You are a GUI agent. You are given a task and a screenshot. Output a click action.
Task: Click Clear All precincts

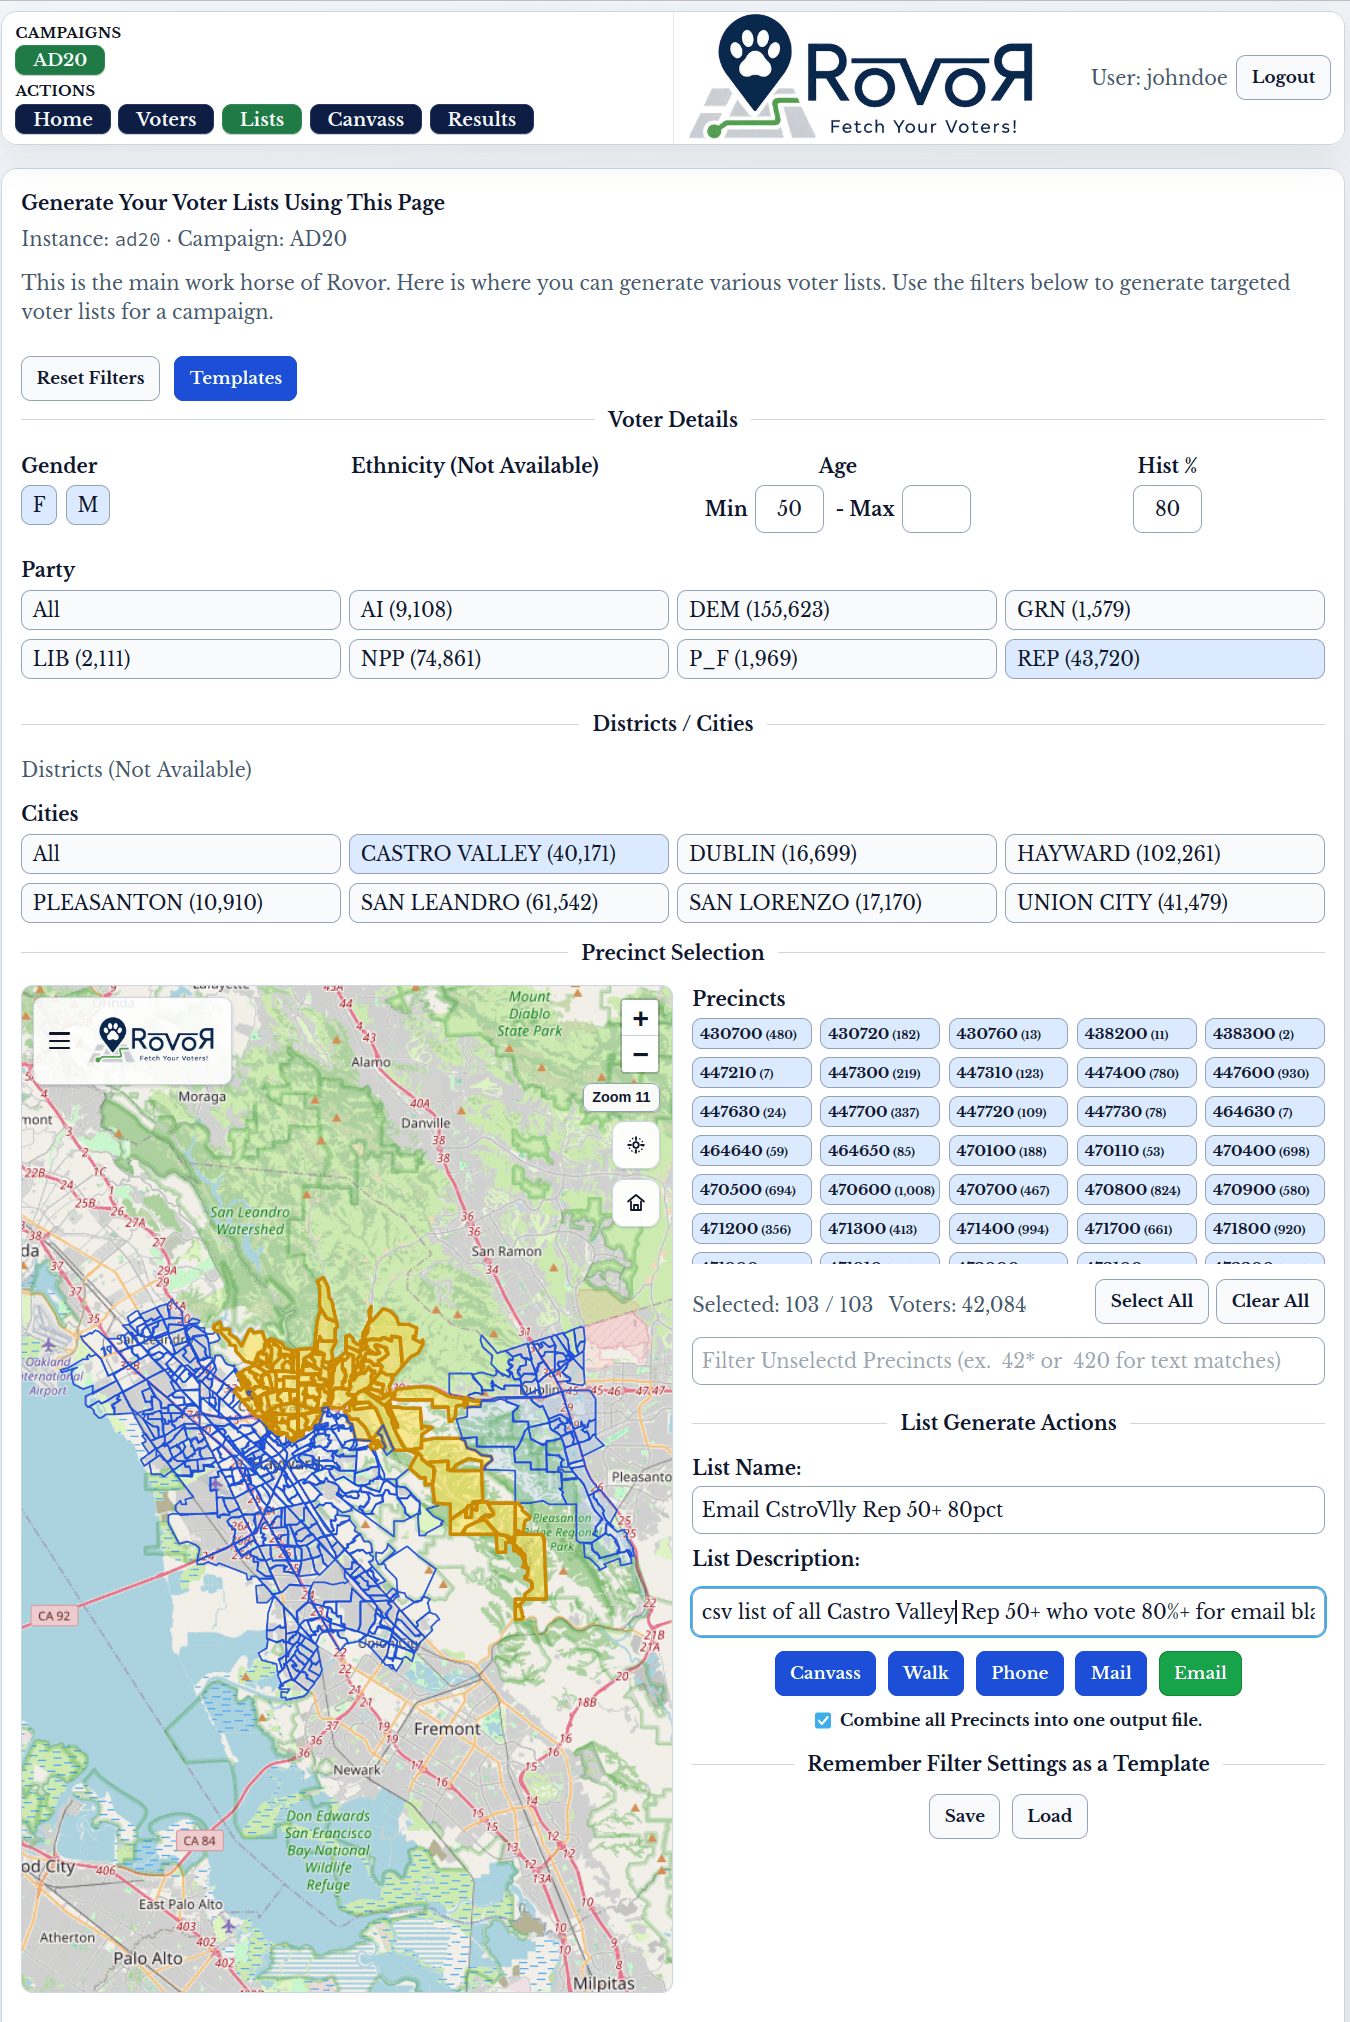[x=1270, y=1301]
